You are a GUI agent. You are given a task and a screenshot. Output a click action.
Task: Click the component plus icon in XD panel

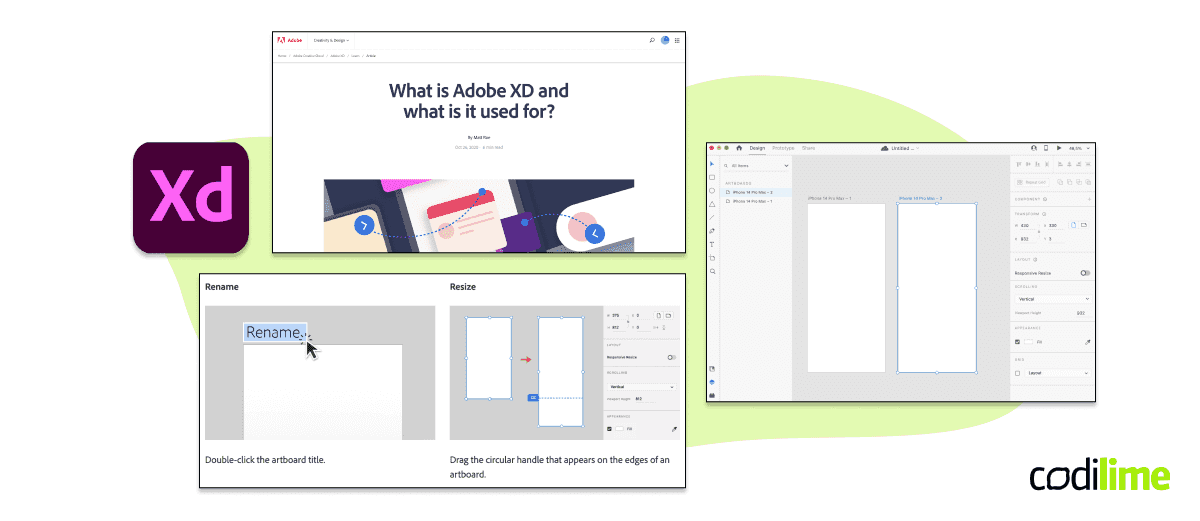point(1089,199)
